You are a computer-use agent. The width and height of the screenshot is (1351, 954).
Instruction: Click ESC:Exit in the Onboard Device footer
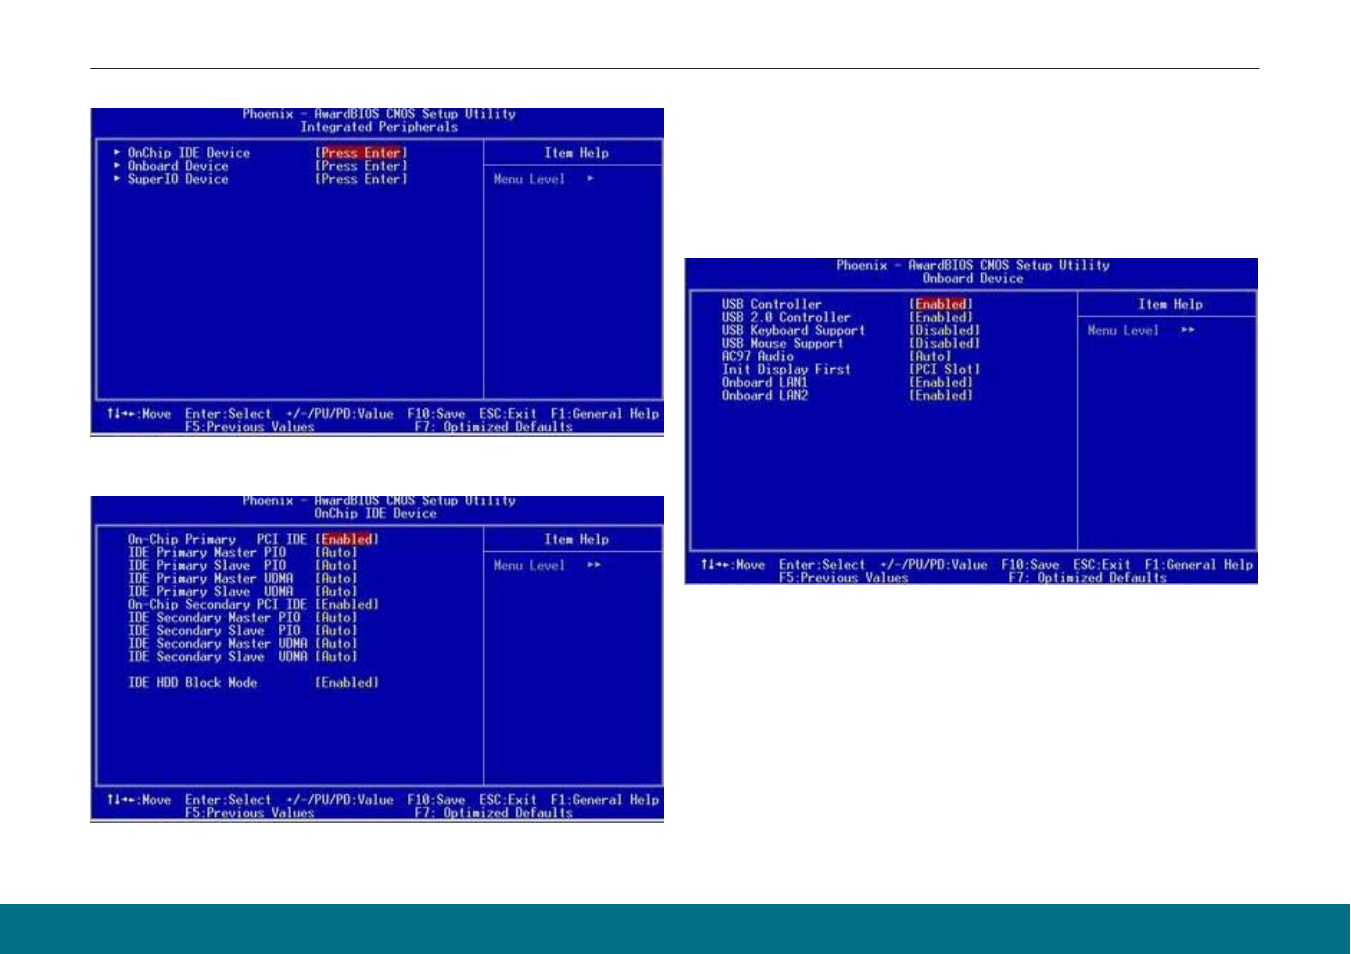click(x=1102, y=565)
